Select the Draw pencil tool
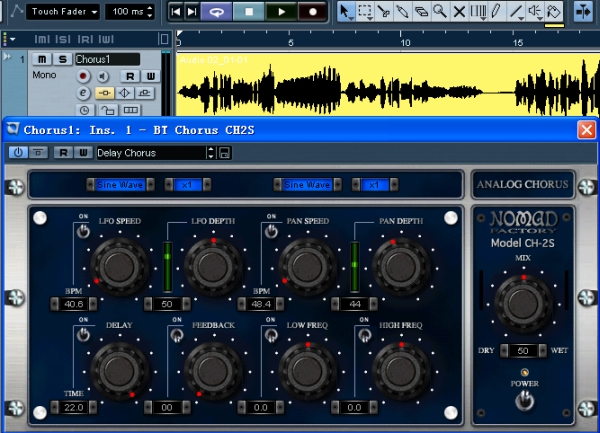 (496, 11)
